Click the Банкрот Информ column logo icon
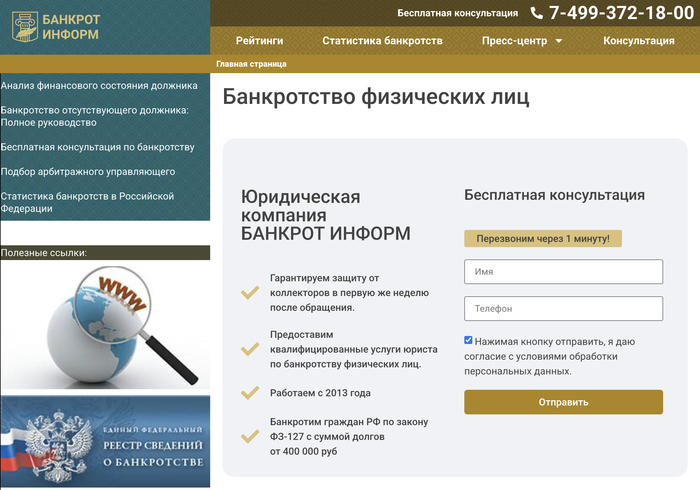Image resolution: width=700 pixels, height=490 pixels. 25,27
